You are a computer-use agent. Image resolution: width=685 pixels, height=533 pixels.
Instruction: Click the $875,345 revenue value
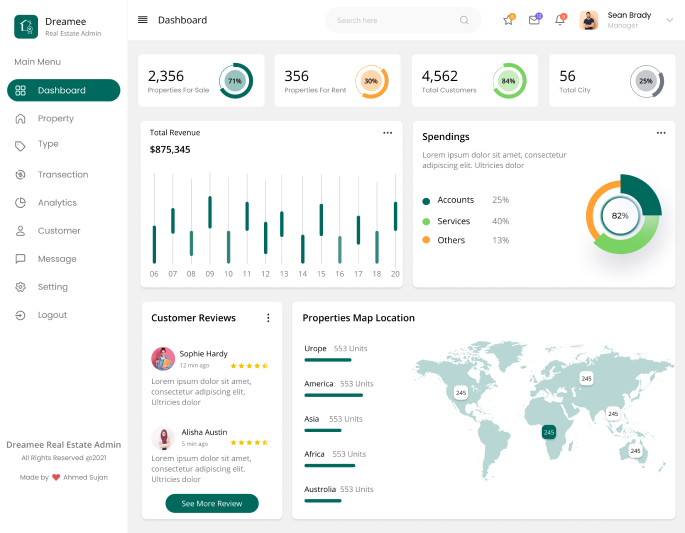pos(170,149)
